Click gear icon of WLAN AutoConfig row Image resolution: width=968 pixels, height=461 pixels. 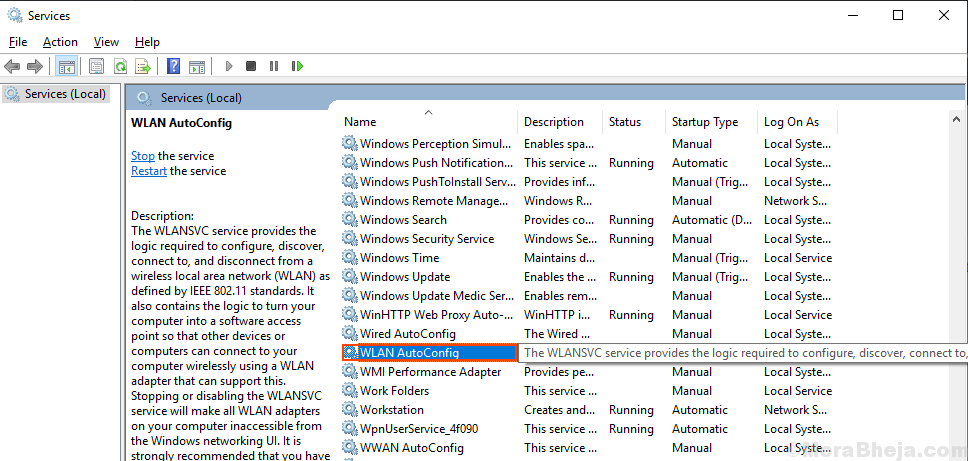pyautogui.click(x=351, y=353)
